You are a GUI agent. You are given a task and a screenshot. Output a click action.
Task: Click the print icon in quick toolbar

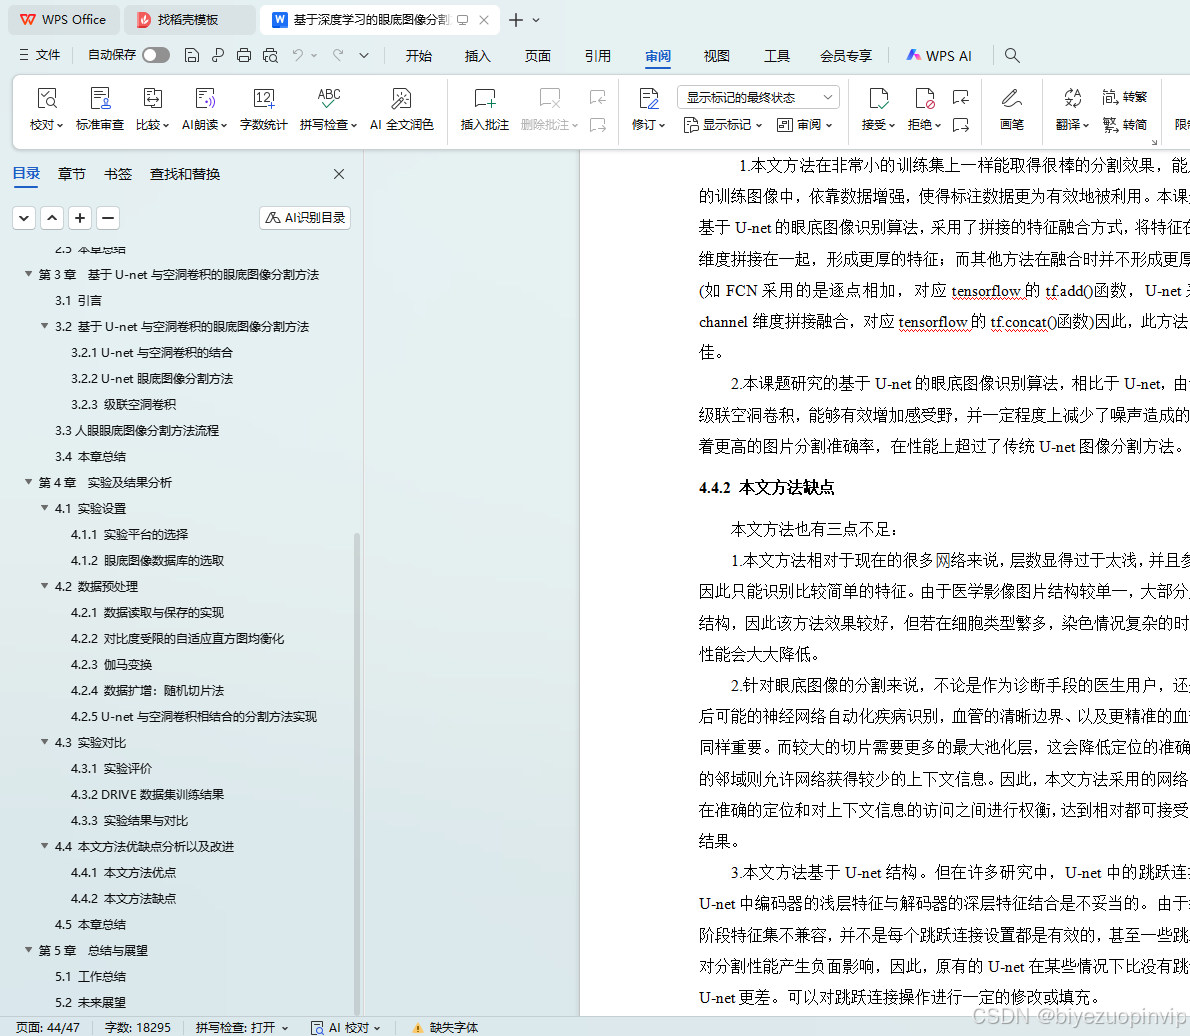click(244, 55)
